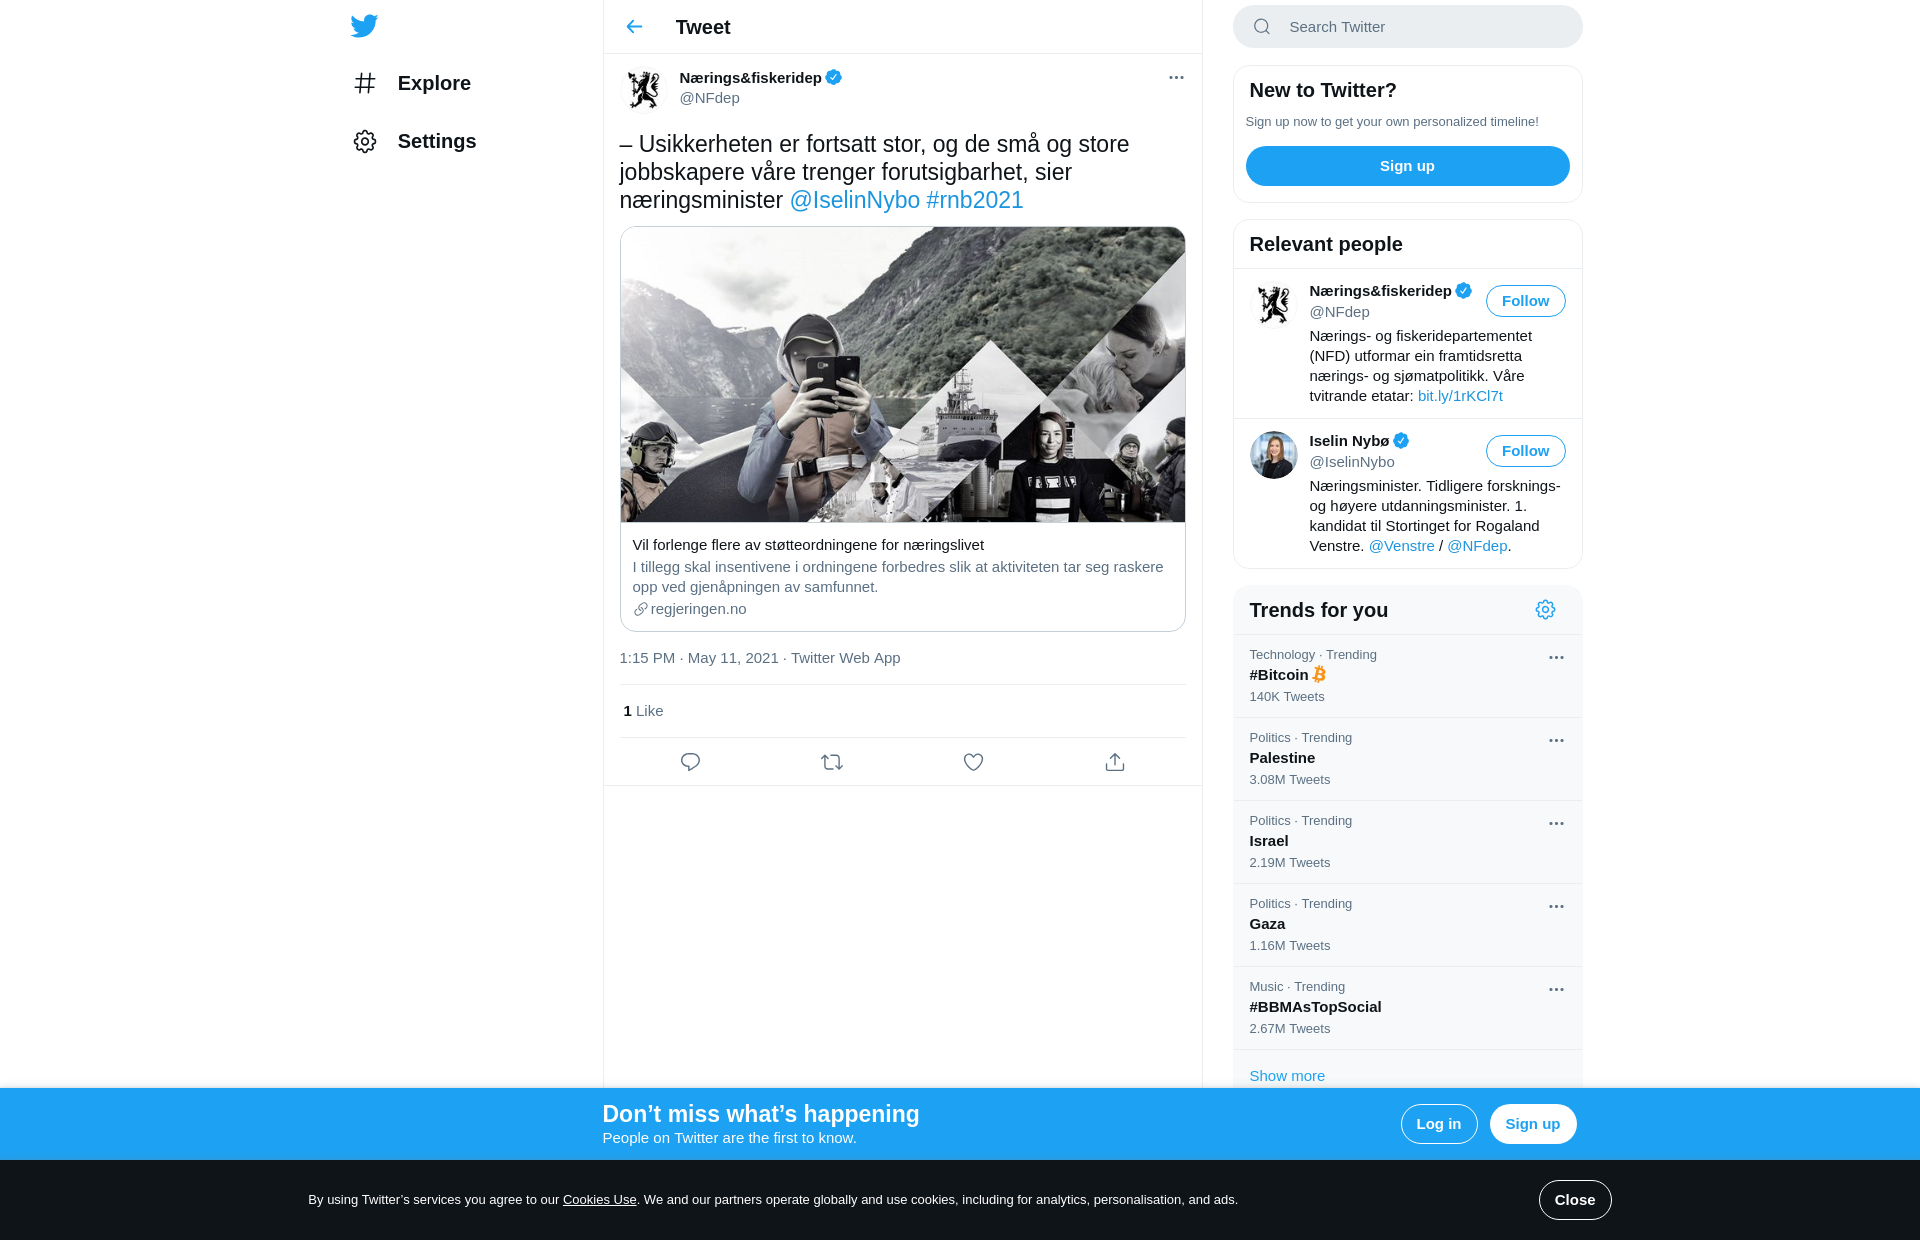
Task: Open the Nærings&fiskeridep avatar in tweet header
Action: [644, 88]
